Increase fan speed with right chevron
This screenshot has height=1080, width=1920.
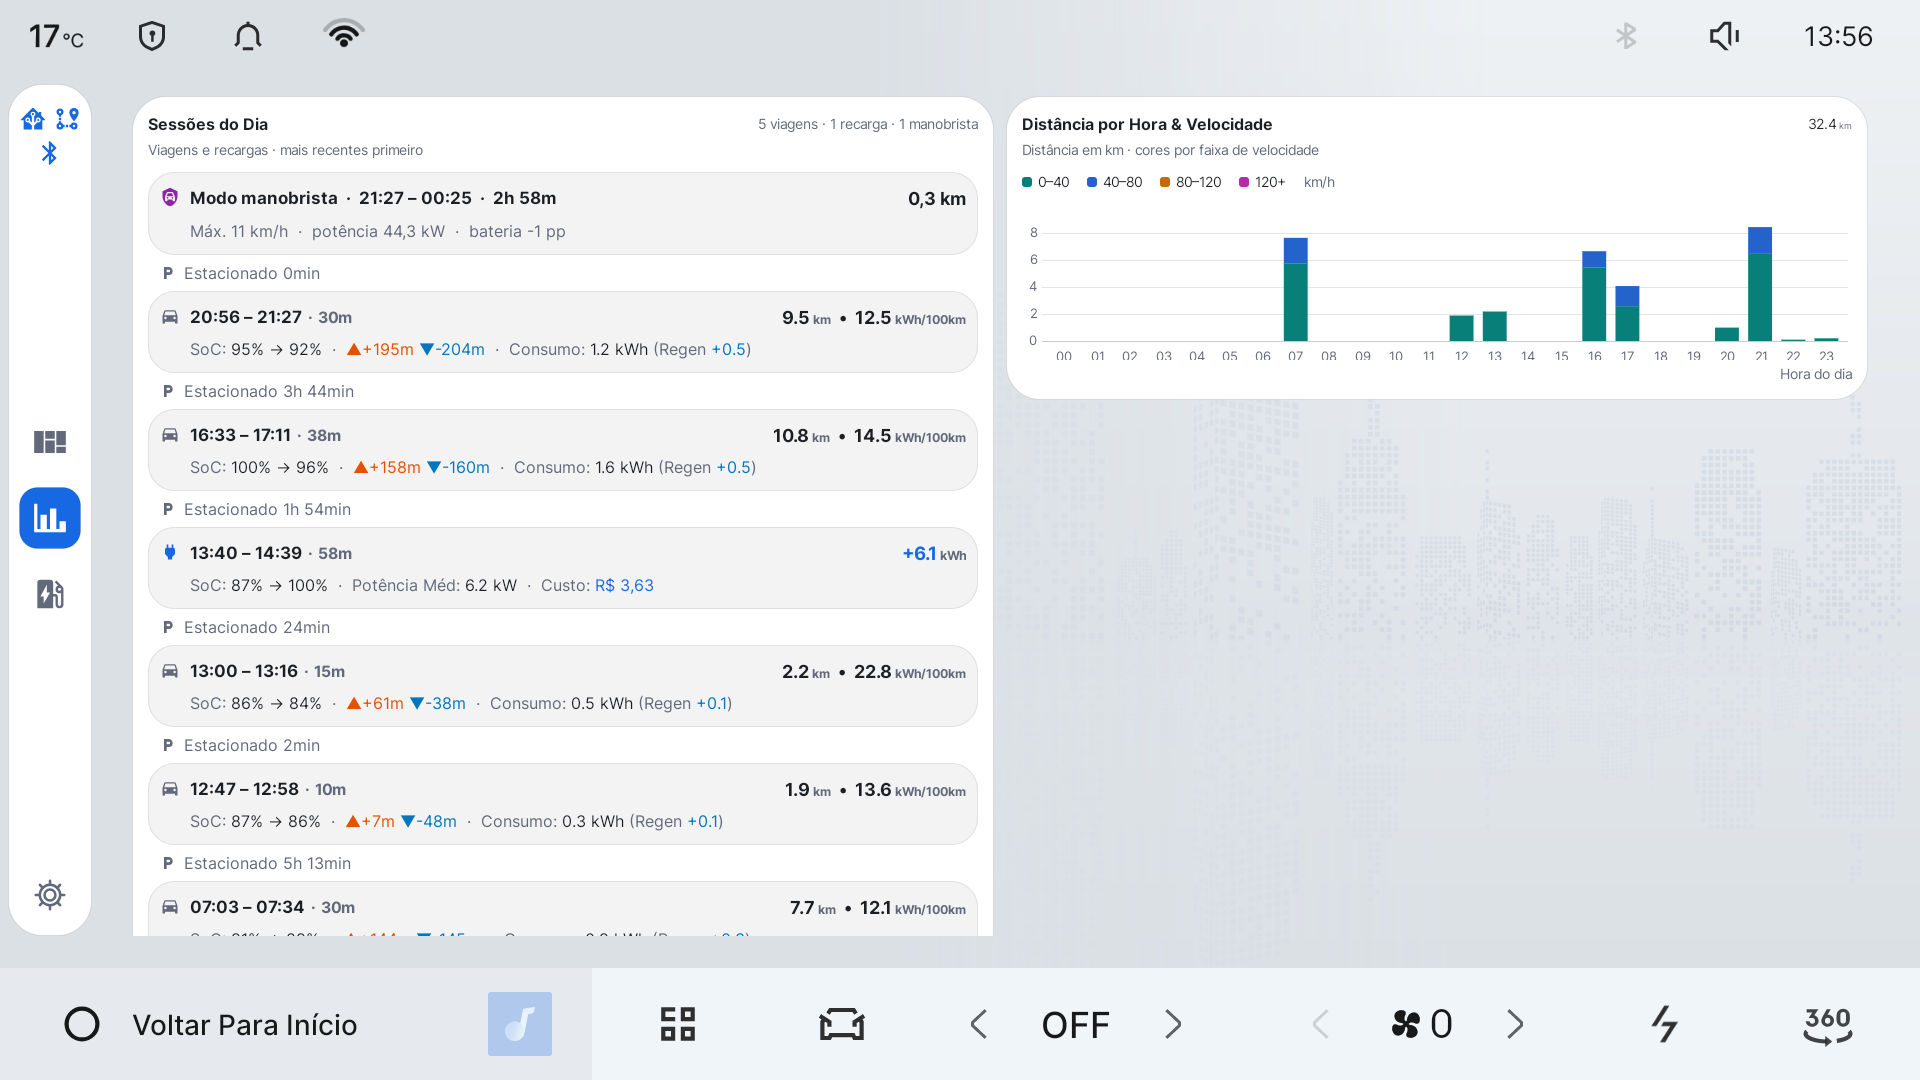pos(1515,1024)
